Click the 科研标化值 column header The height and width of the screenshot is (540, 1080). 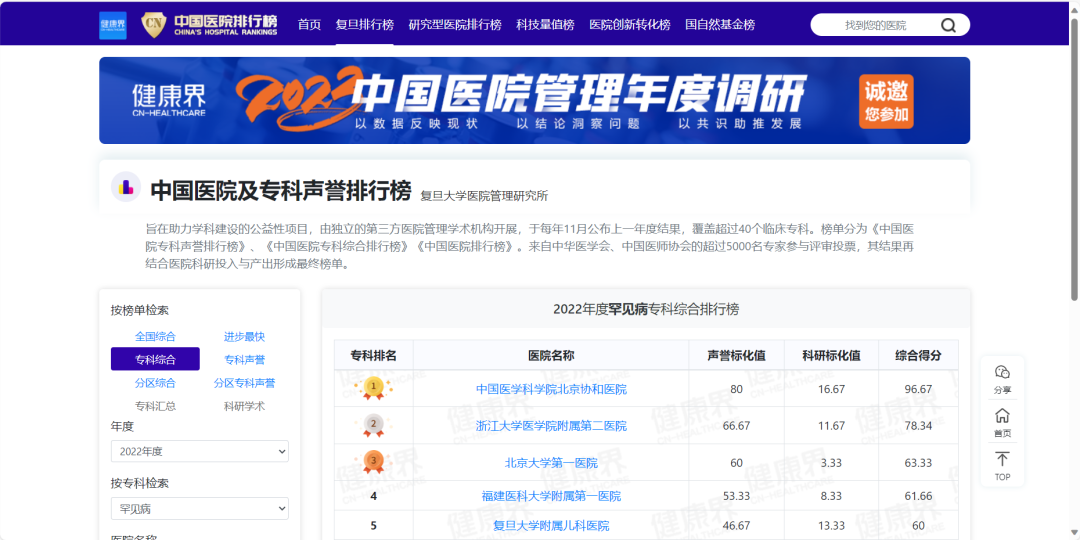(x=831, y=355)
